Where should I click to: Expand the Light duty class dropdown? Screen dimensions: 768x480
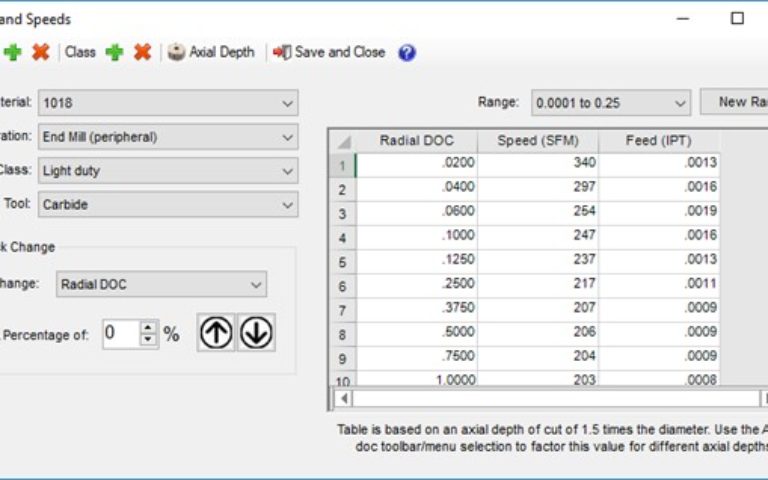point(168,170)
